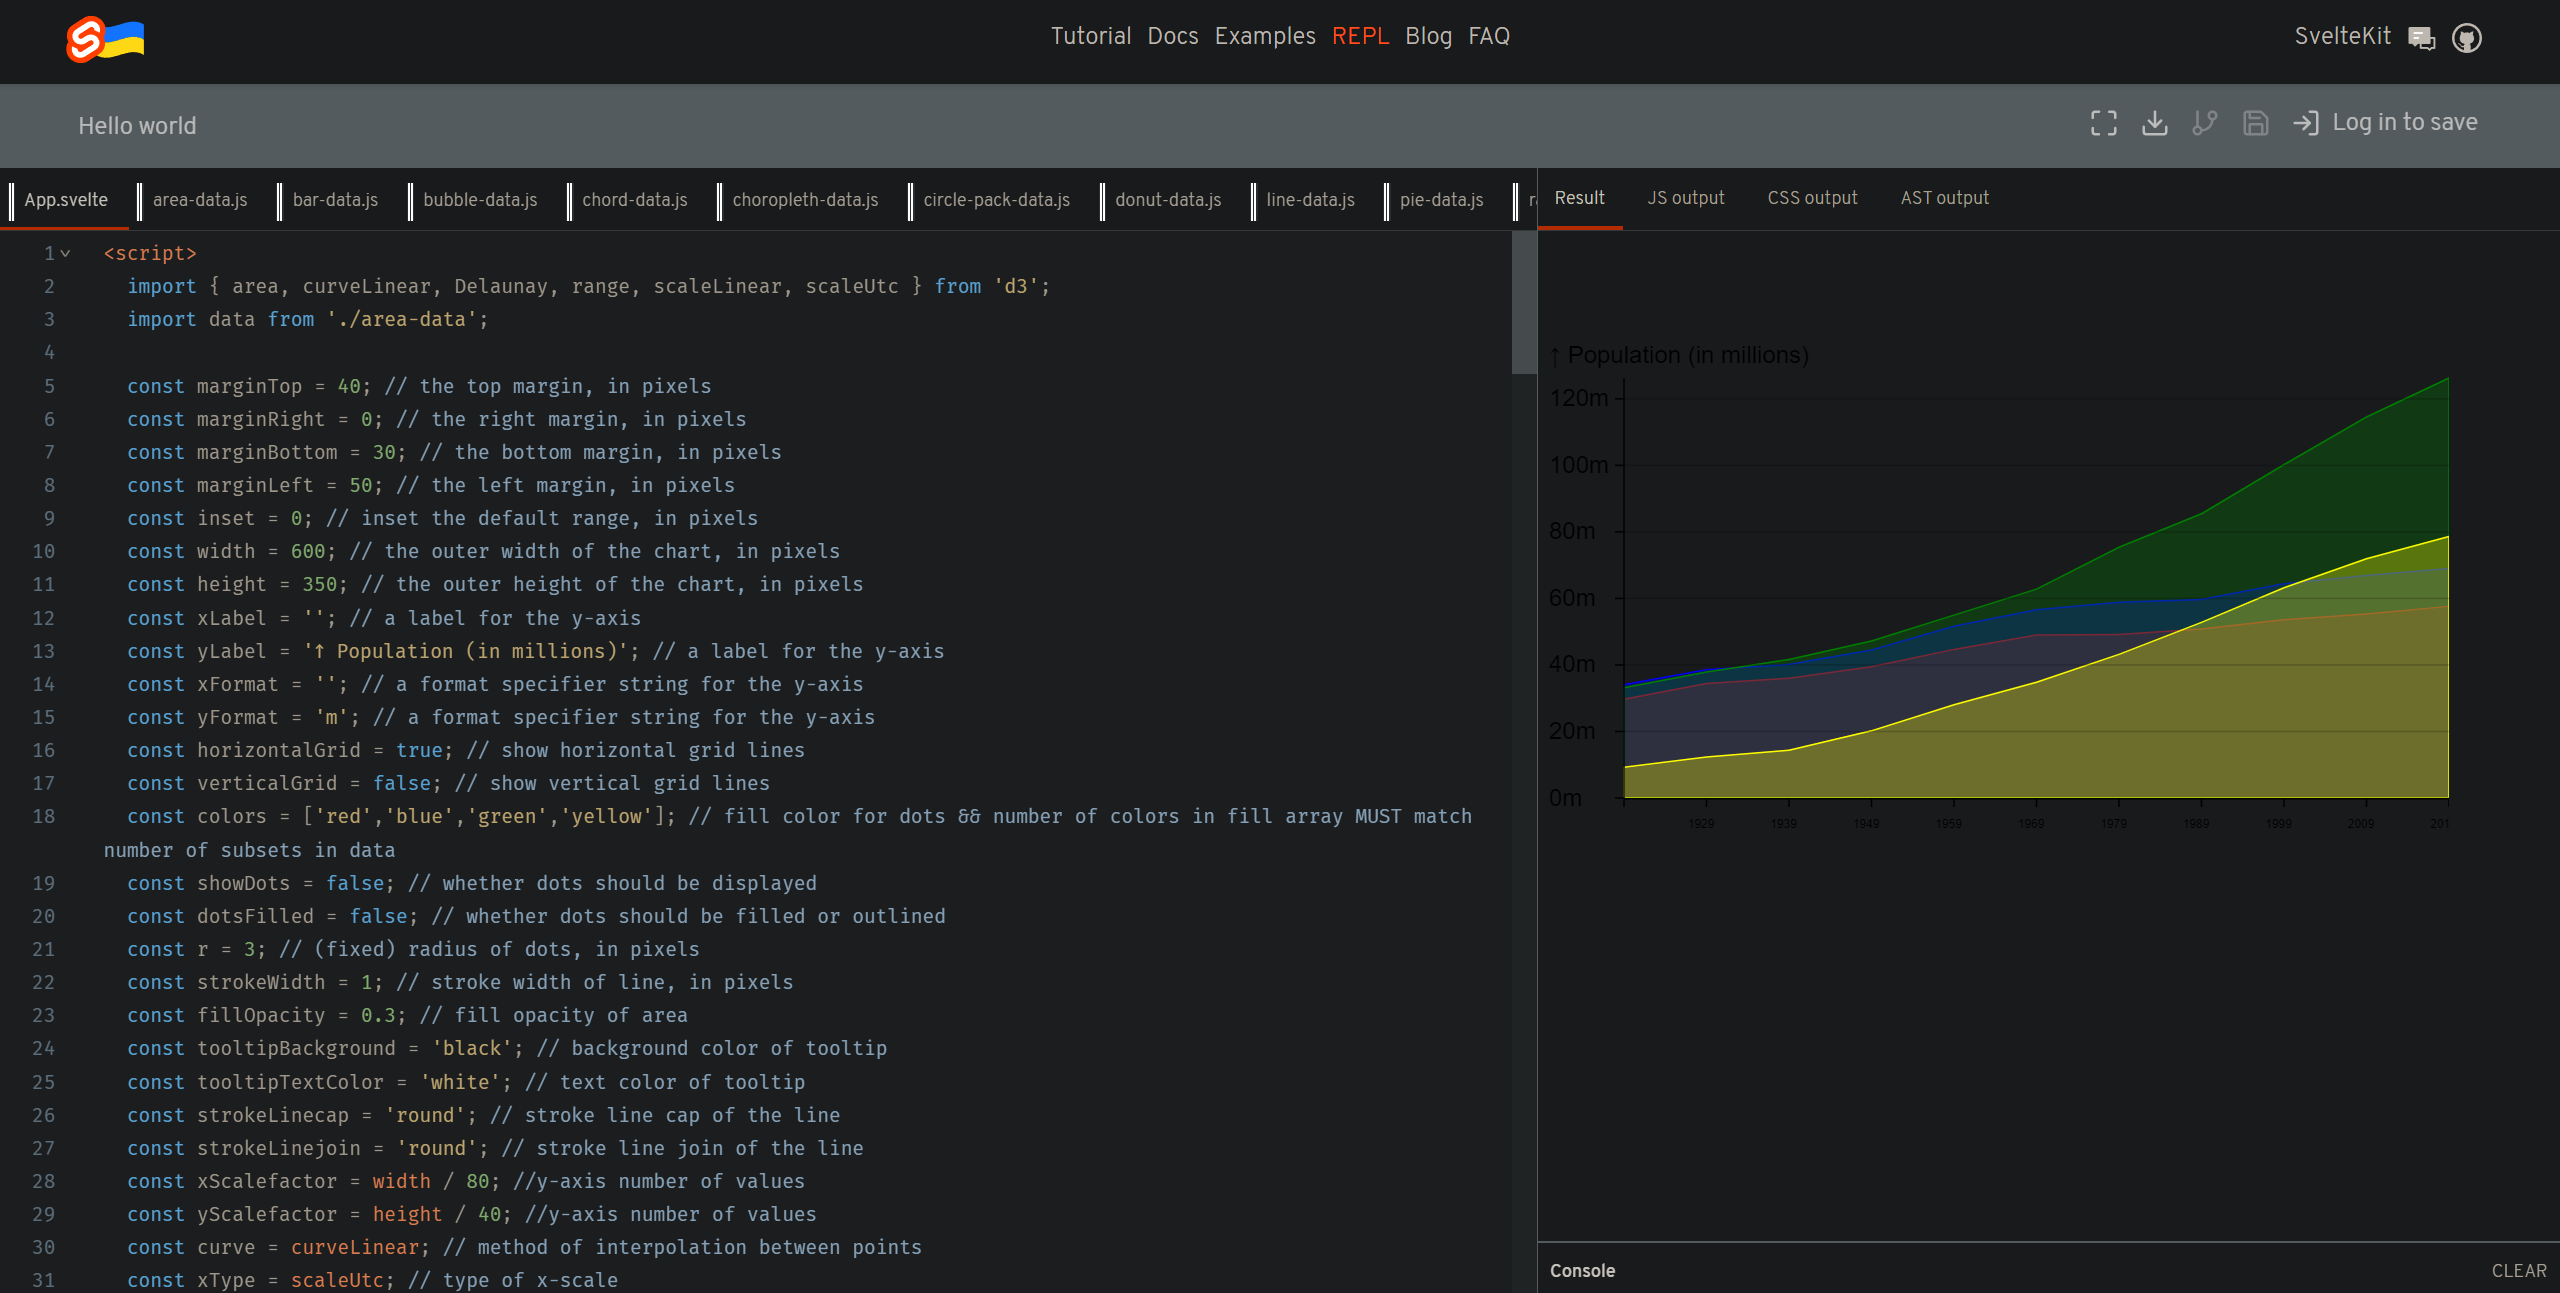Image resolution: width=2560 pixels, height=1293 pixels.
Task: Click the Hello world project name field
Action: click(x=138, y=126)
